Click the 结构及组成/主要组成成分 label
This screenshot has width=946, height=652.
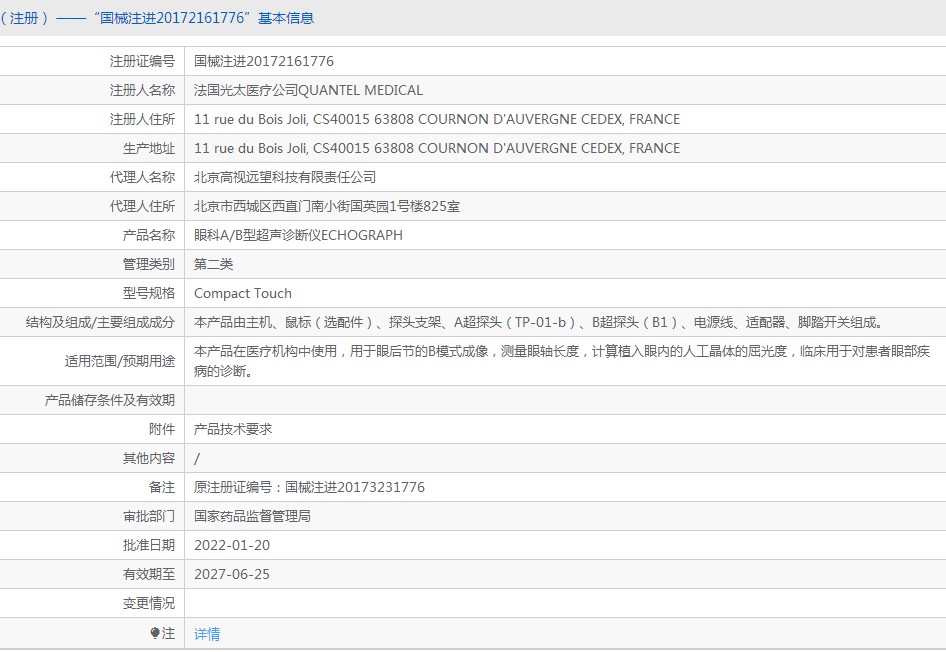[x=100, y=323]
